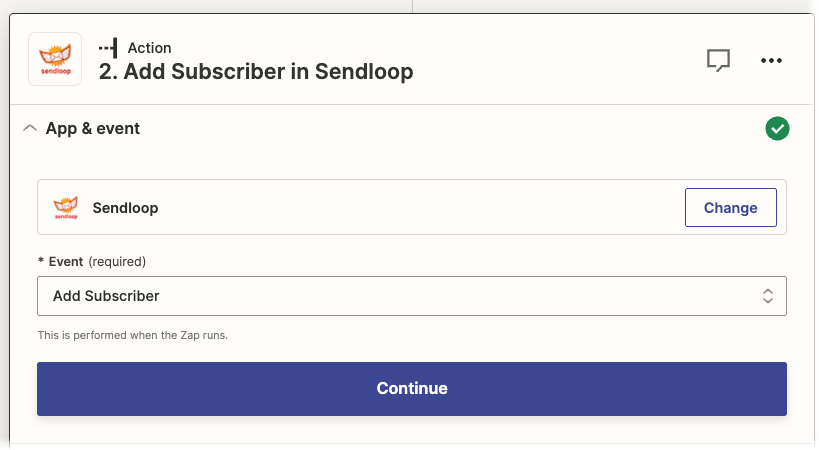This screenshot has height=450, width=819.
Task: Click the Action step type icon
Action: pyautogui.click(x=108, y=48)
